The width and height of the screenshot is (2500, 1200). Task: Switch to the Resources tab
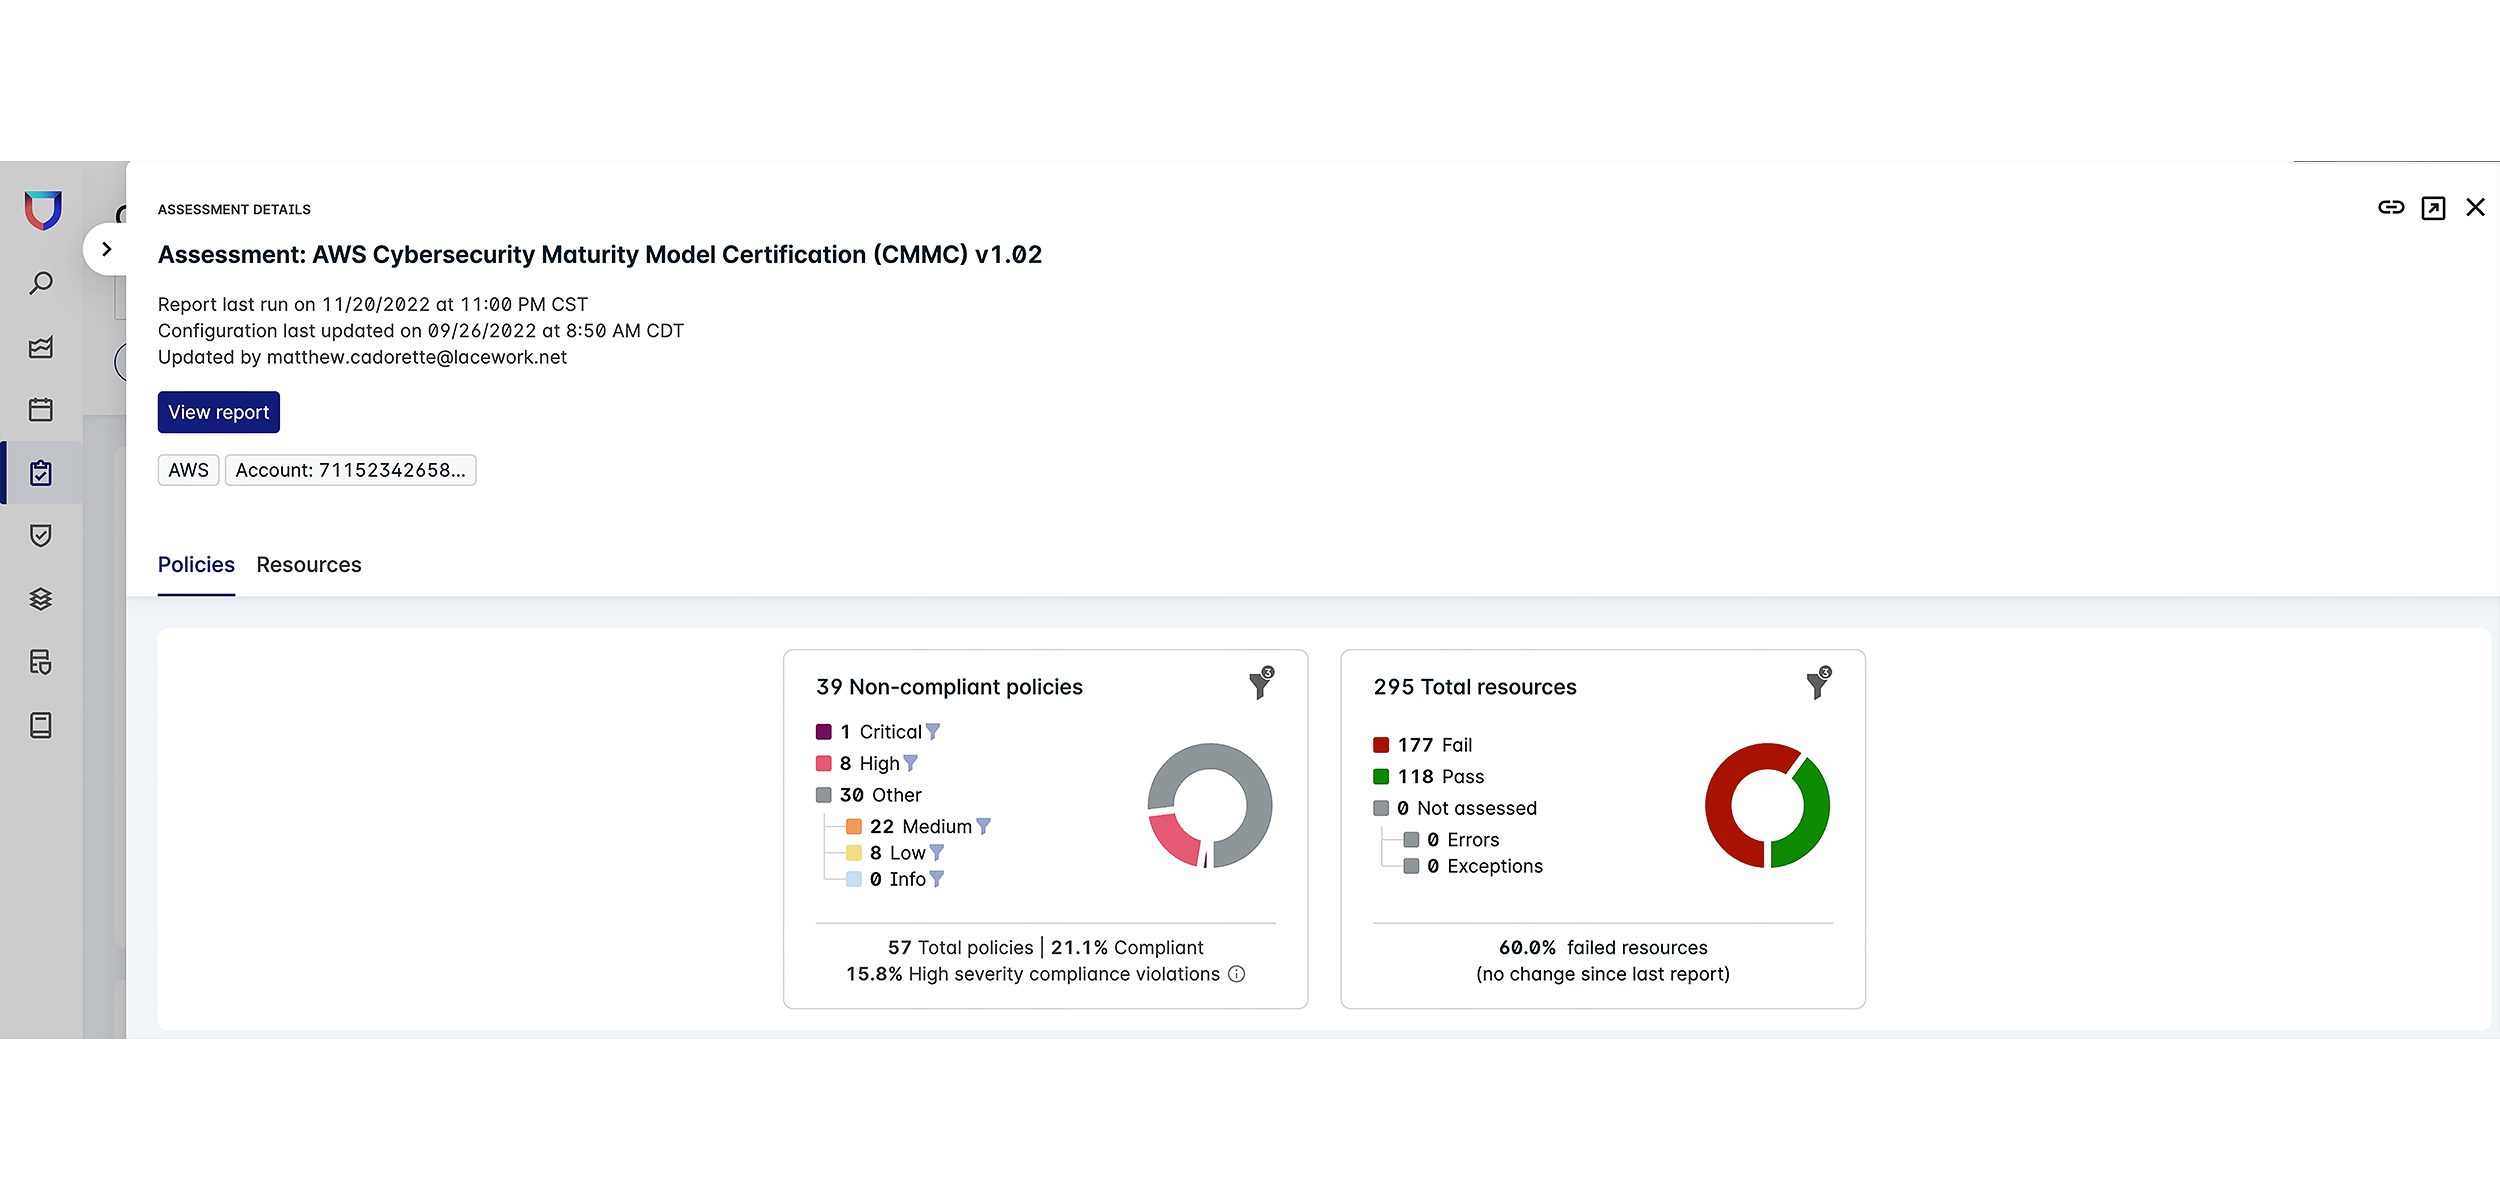[308, 565]
